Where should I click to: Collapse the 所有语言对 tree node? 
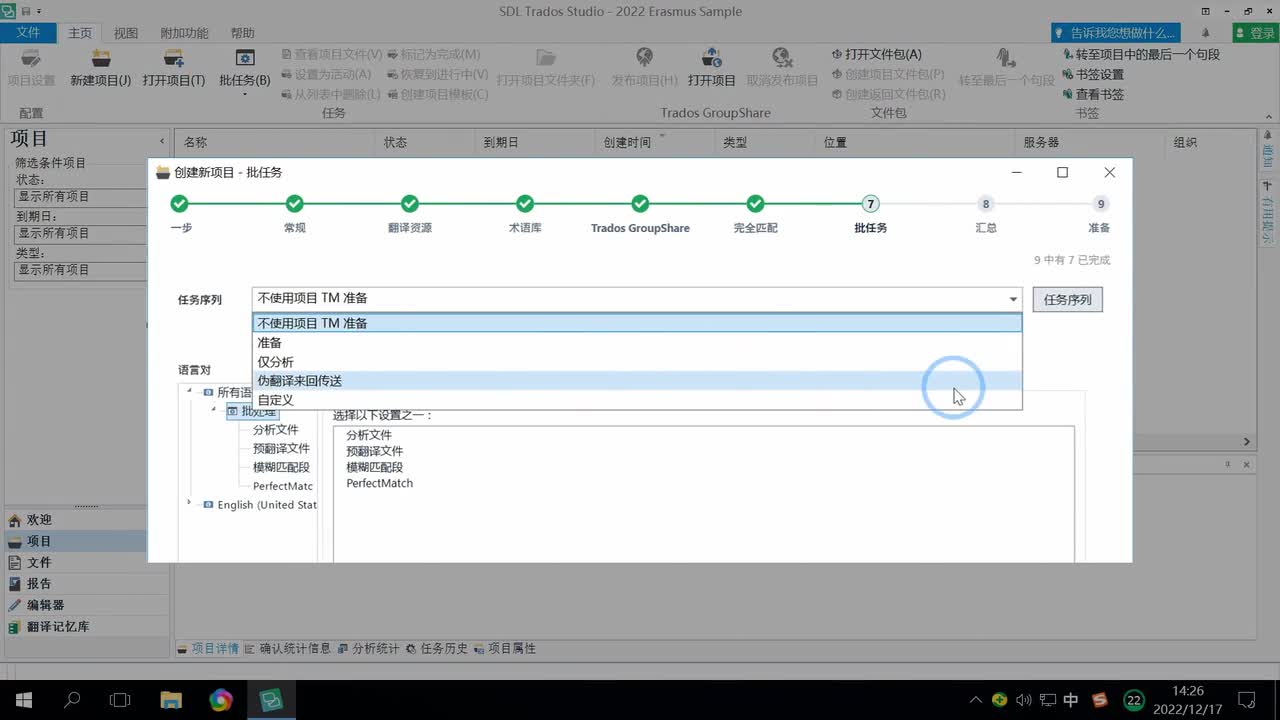(x=189, y=392)
